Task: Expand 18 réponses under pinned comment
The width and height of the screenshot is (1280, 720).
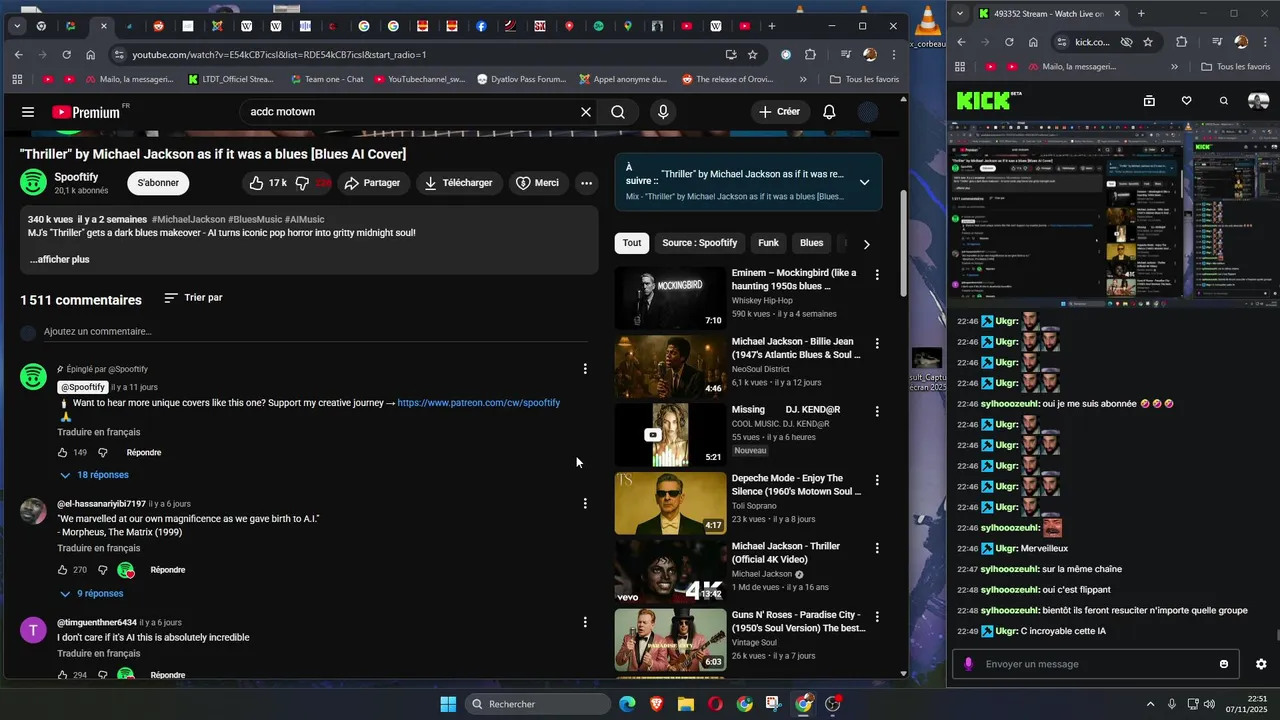Action: click(x=94, y=475)
